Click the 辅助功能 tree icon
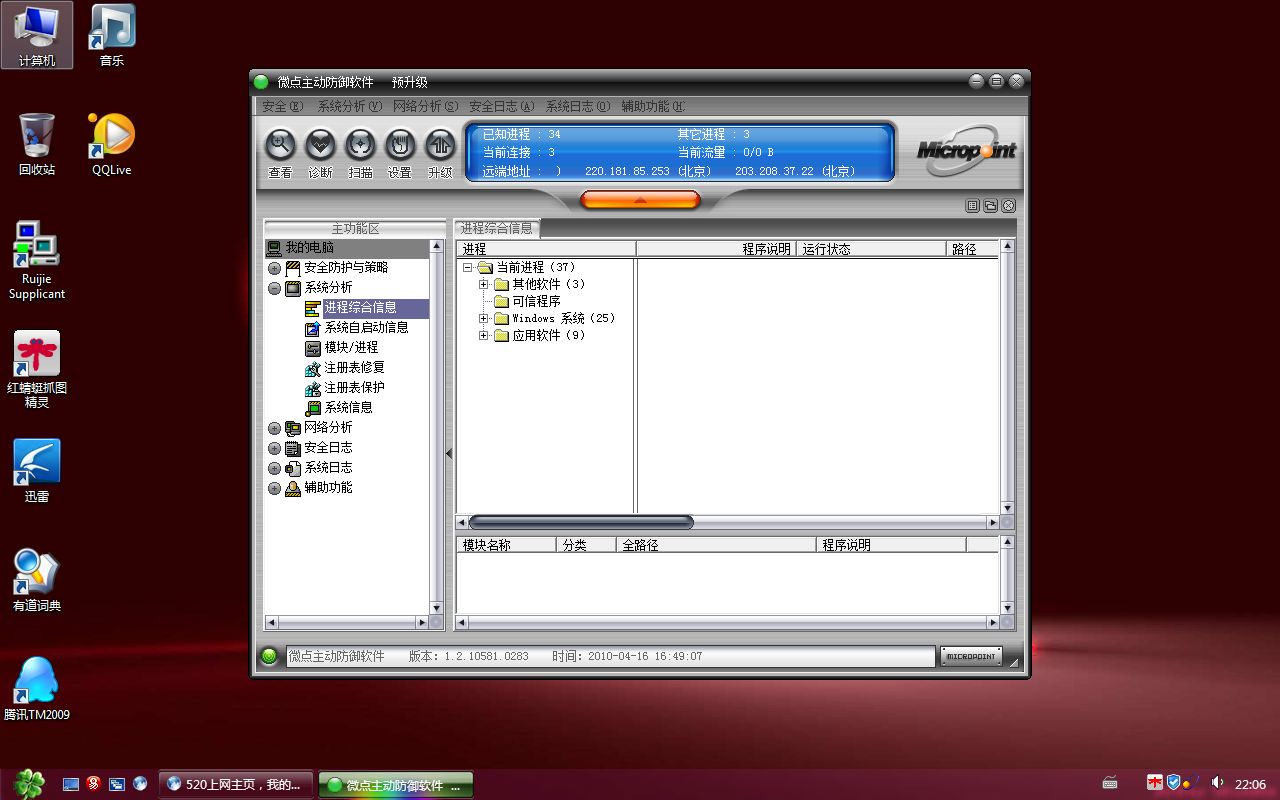The height and width of the screenshot is (800, 1280). click(x=293, y=488)
